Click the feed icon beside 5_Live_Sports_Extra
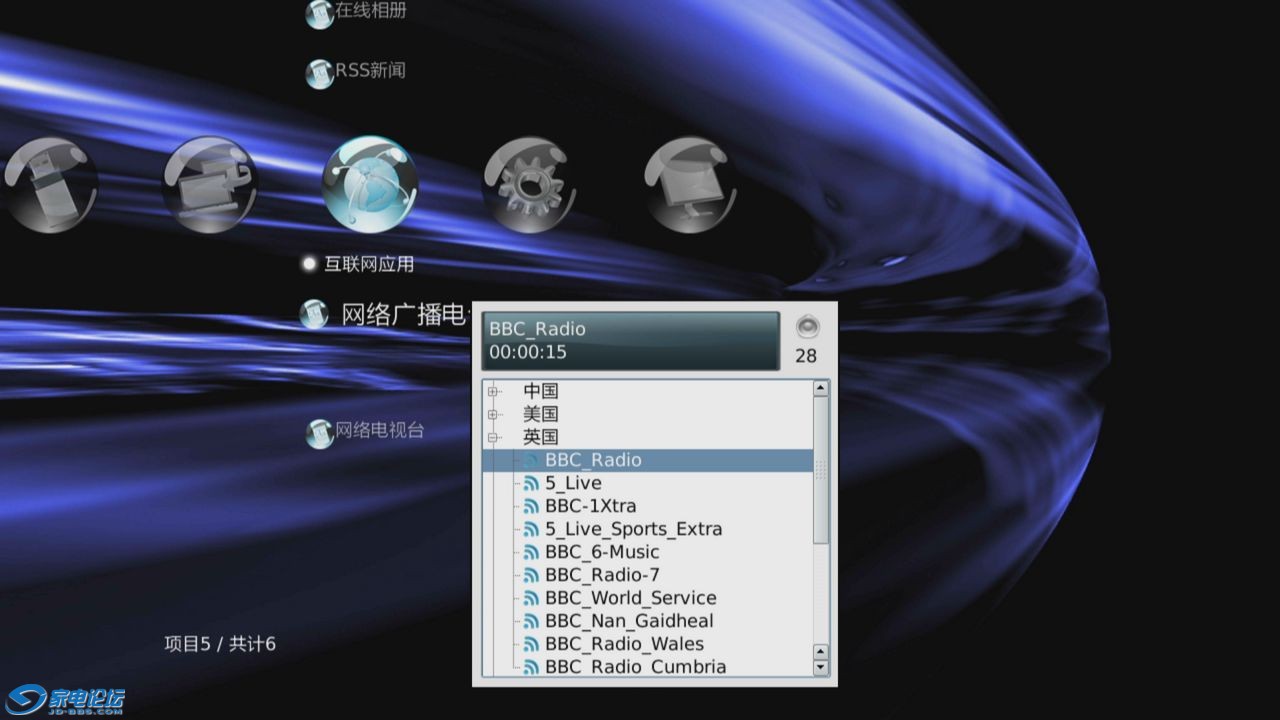The width and height of the screenshot is (1280, 720). (531, 530)
